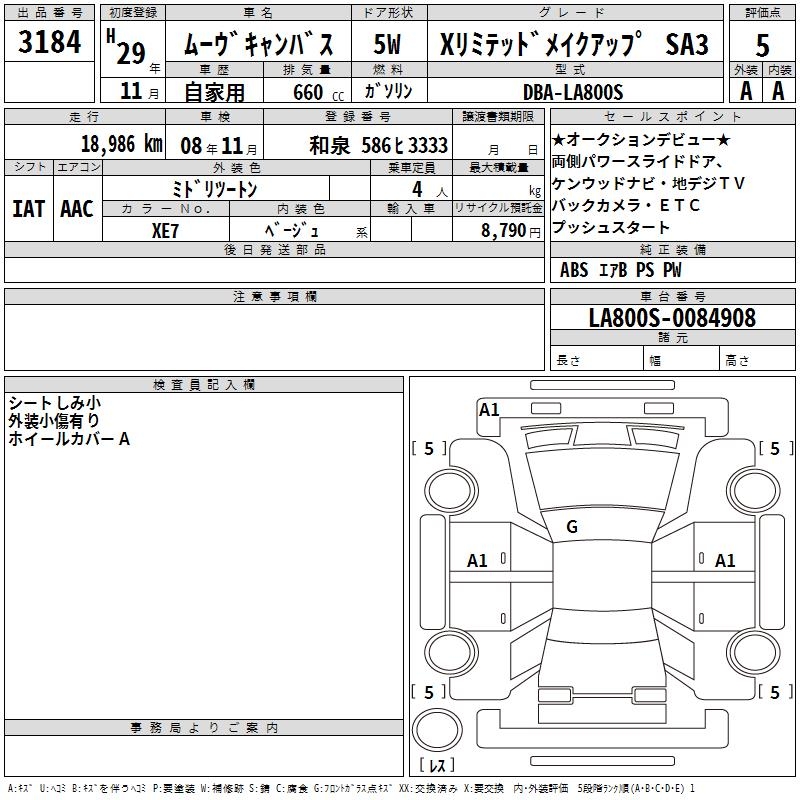Click interior color ベージュ
The image size is (800, 800).
(291, 231)
